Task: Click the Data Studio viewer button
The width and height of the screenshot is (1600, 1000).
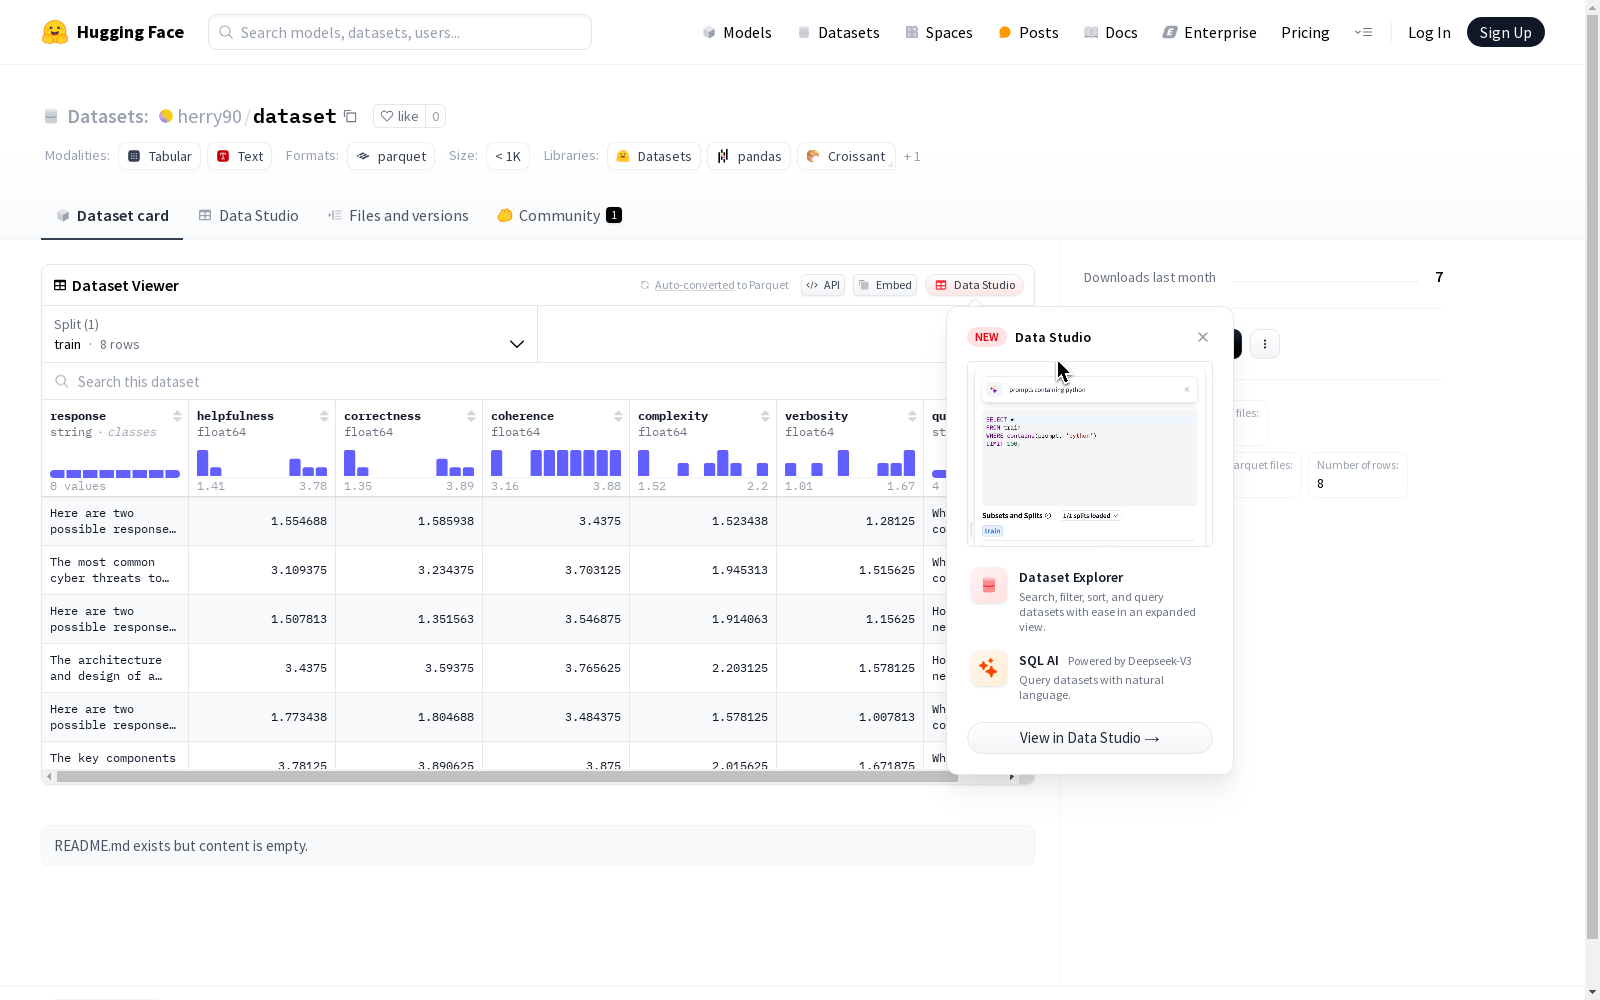Action: 975,285
